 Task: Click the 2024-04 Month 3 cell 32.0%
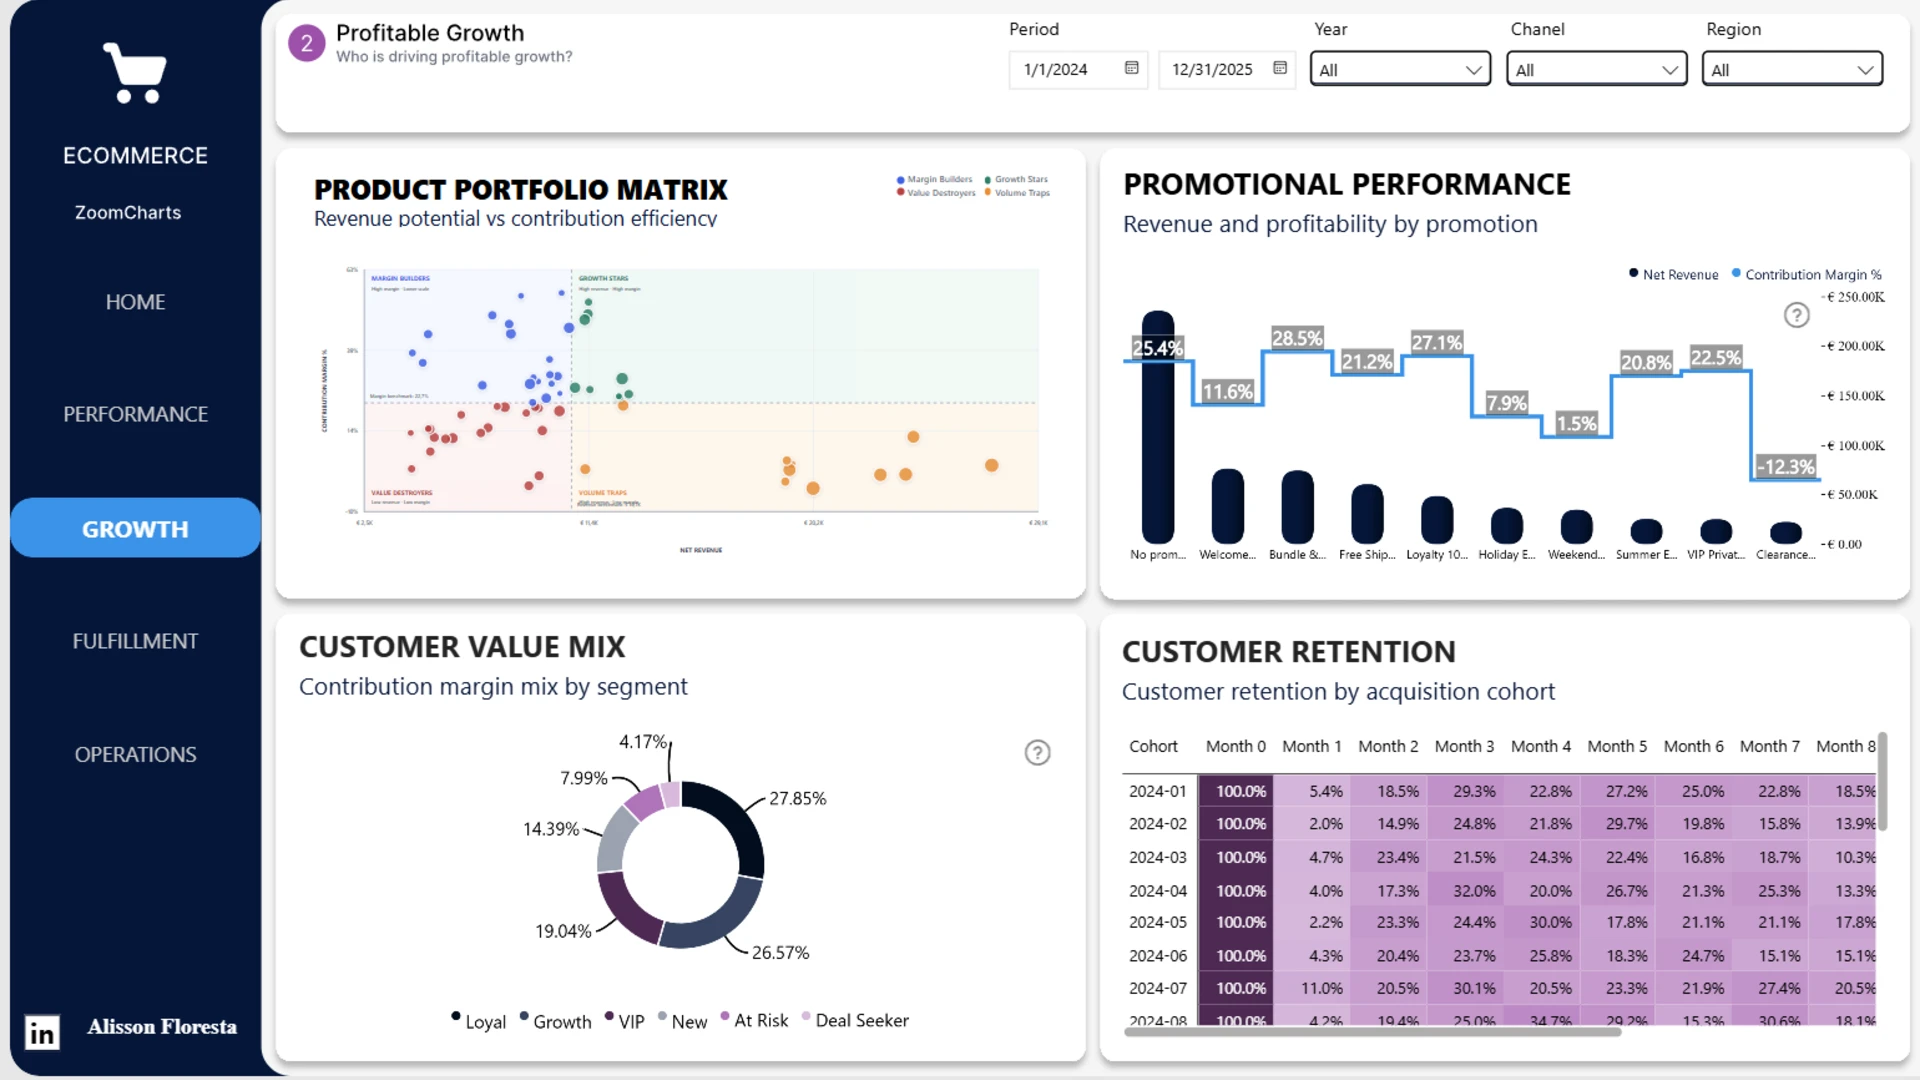click(x=1465, y=890)
